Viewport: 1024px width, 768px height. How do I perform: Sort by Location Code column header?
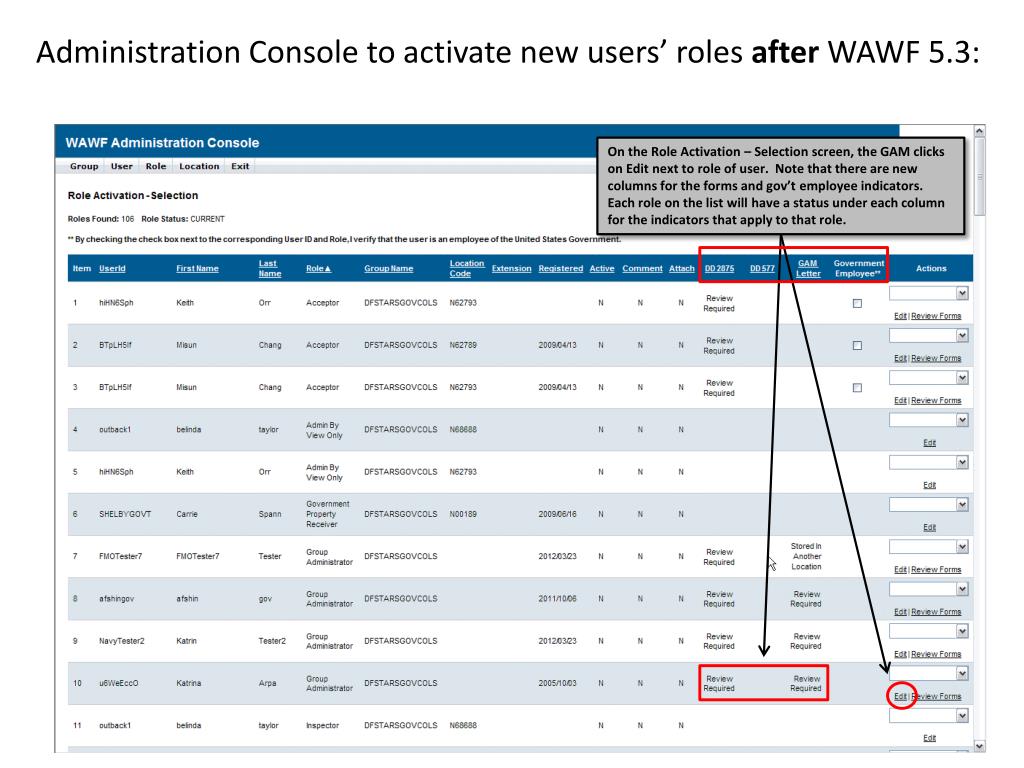pos(466,268)
